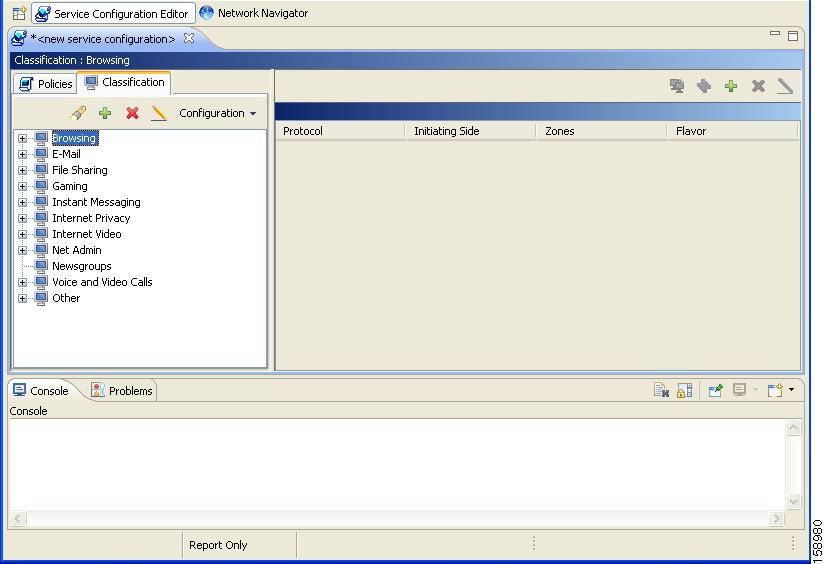This screenshot has width=827, height=564.
Task: Select the Newsgroups service
Action: 82,266
